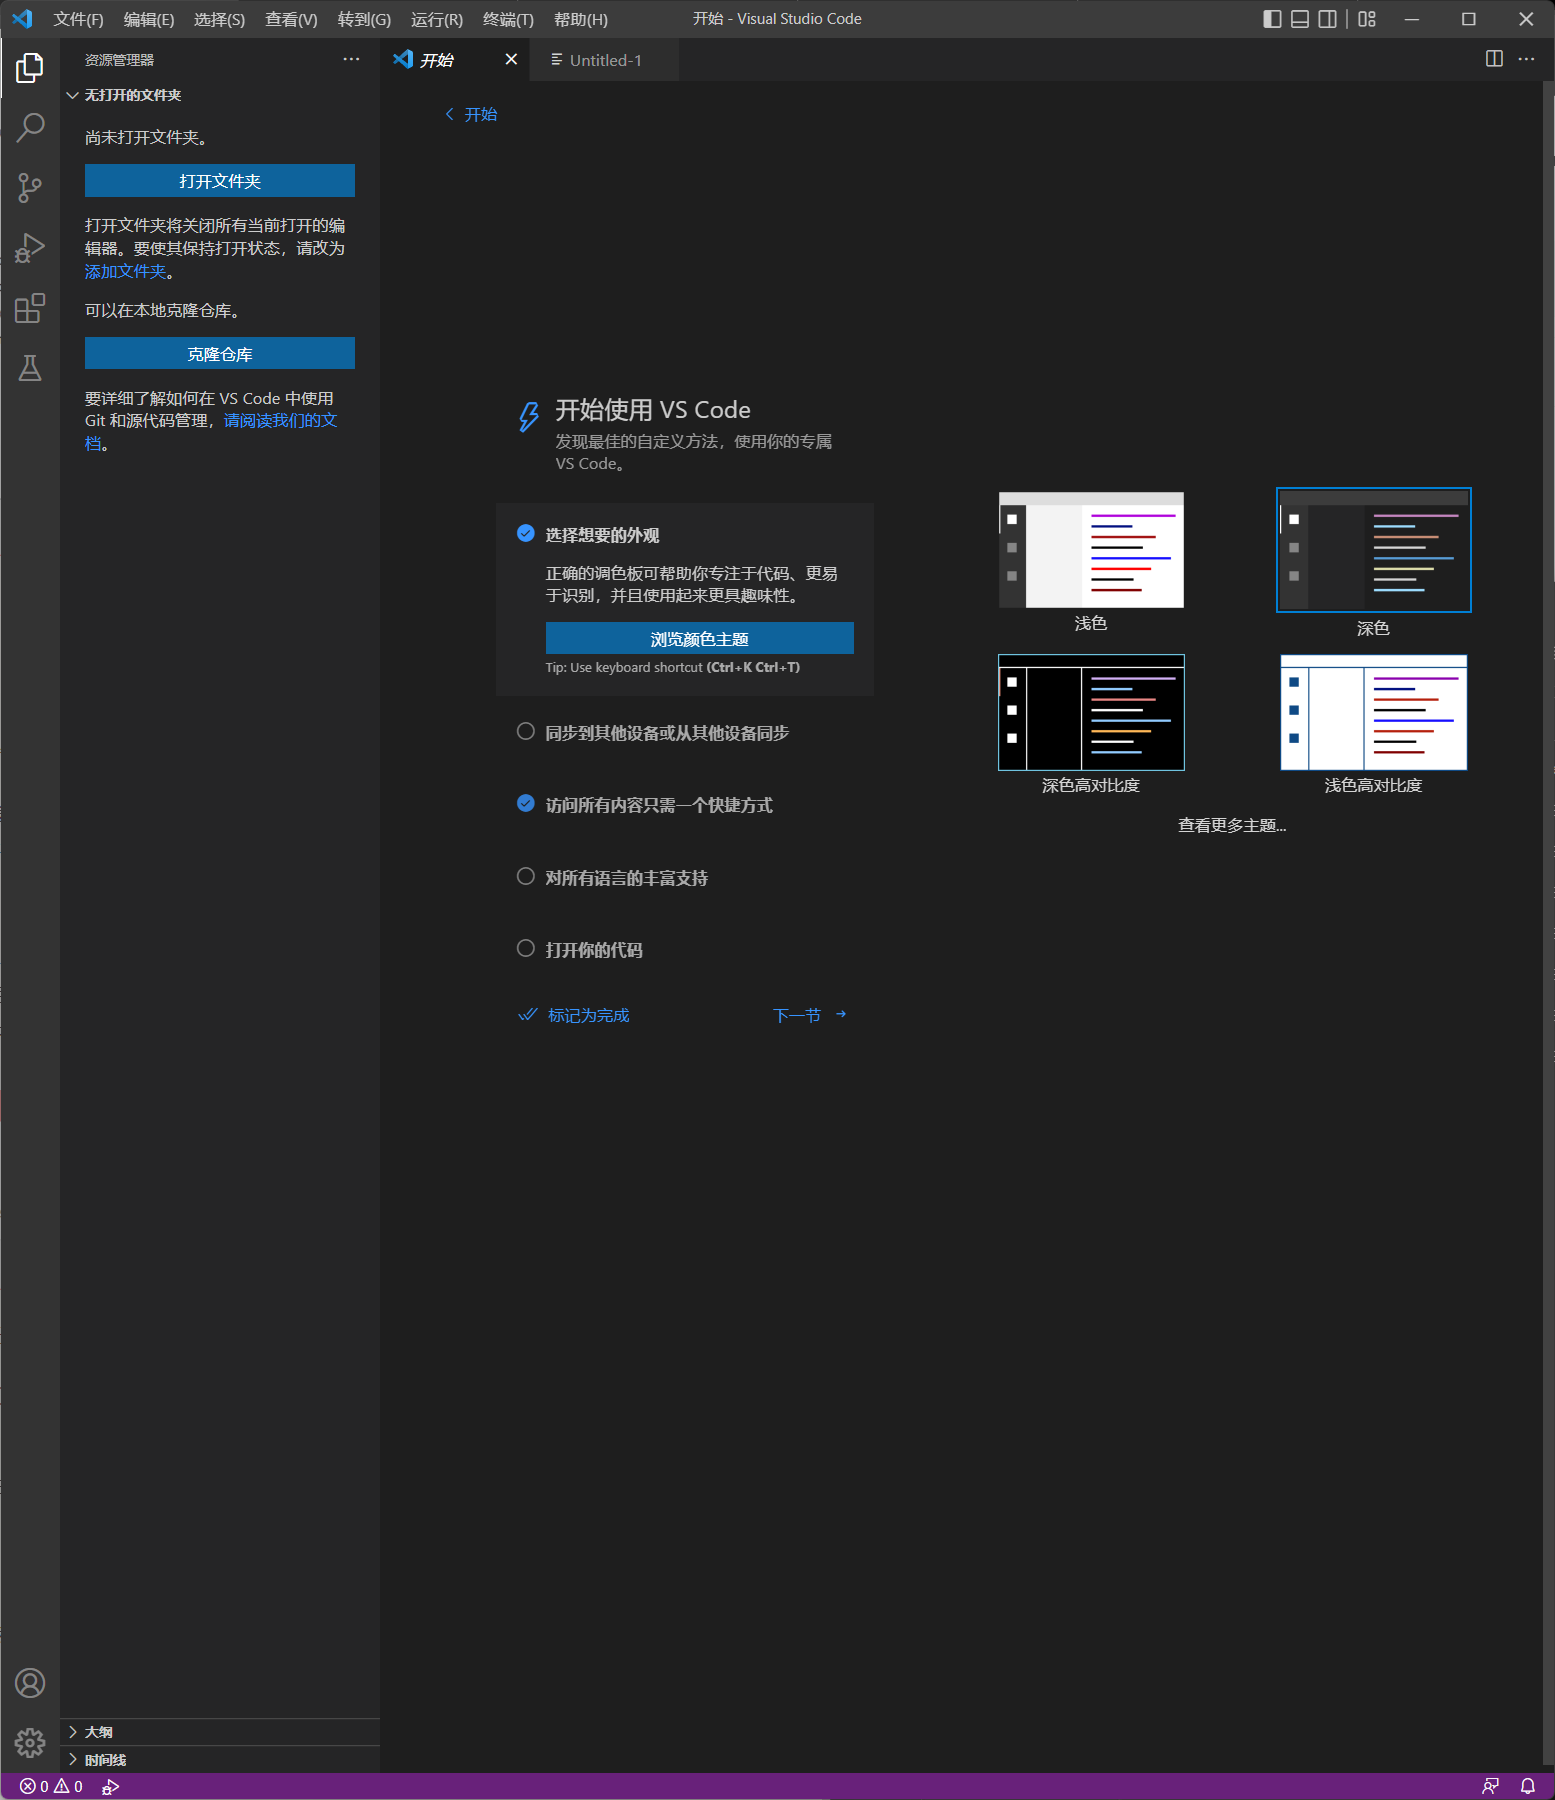
Task: Select the 深色高对比度 theme thumbnail
Action: 1091,712
